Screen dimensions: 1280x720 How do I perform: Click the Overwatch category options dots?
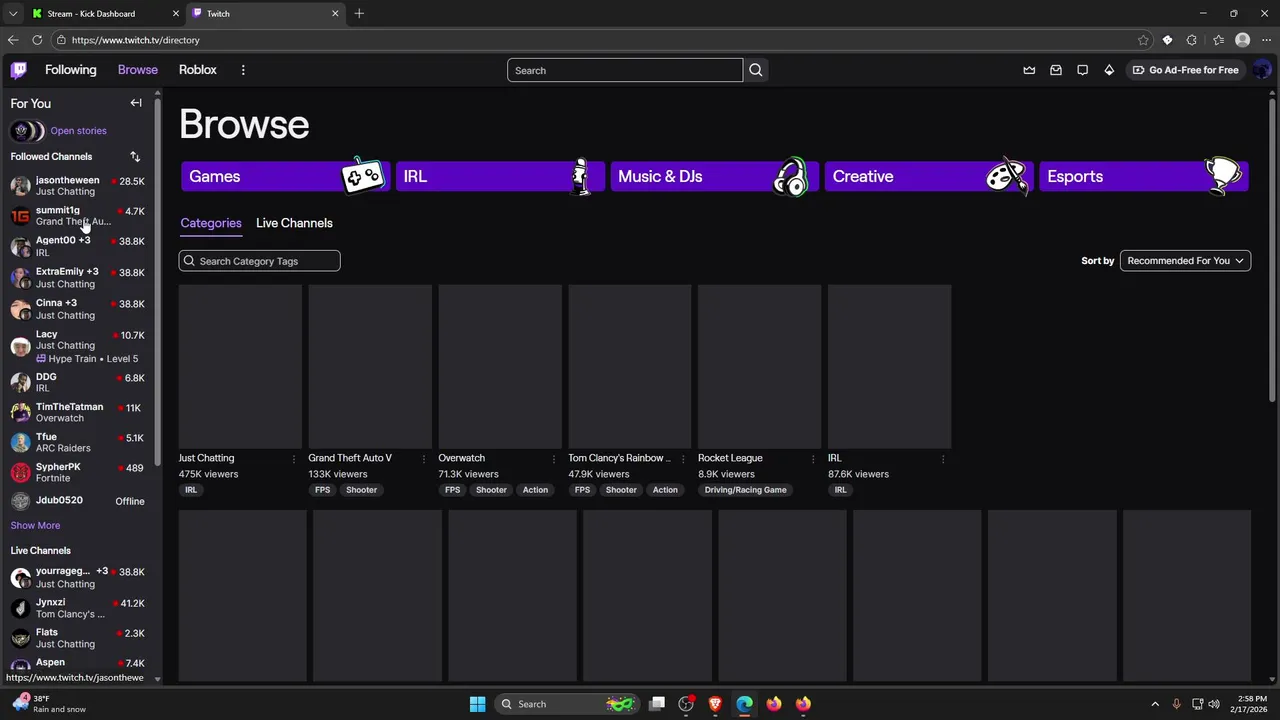click(553, 458)
